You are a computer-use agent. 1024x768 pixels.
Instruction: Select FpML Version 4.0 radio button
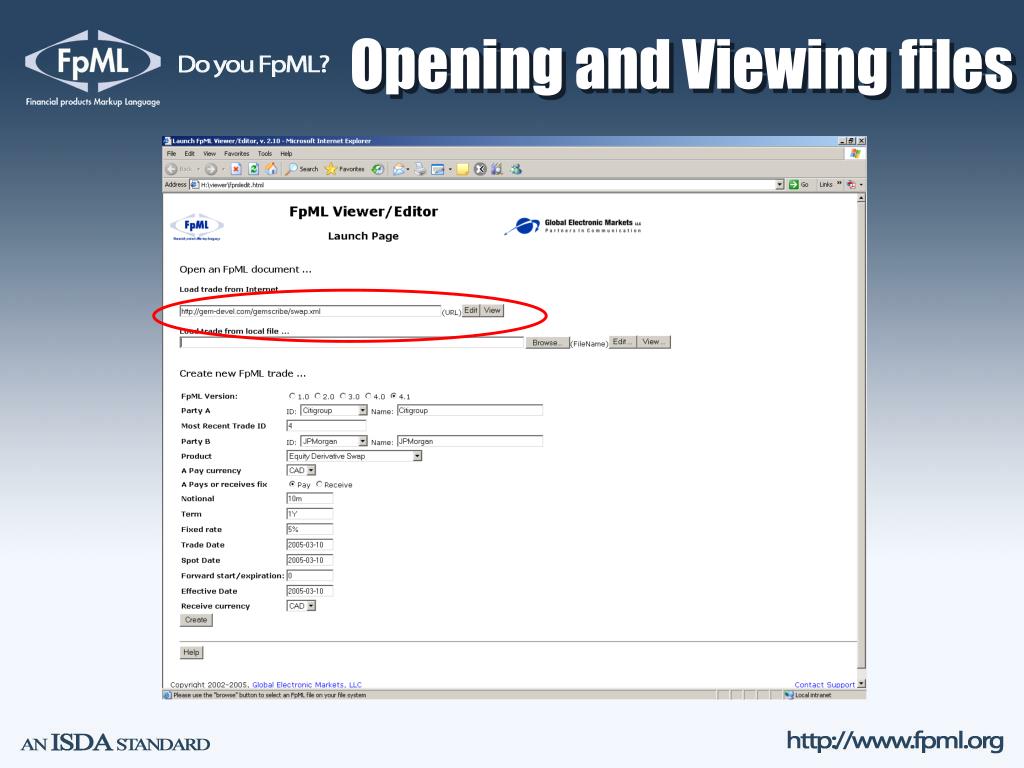click(x=368, y=396)
